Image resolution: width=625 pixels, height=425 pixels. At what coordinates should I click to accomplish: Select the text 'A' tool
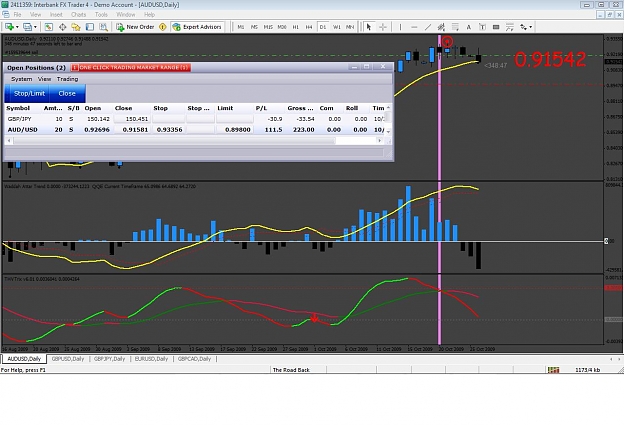pos(469,27)
